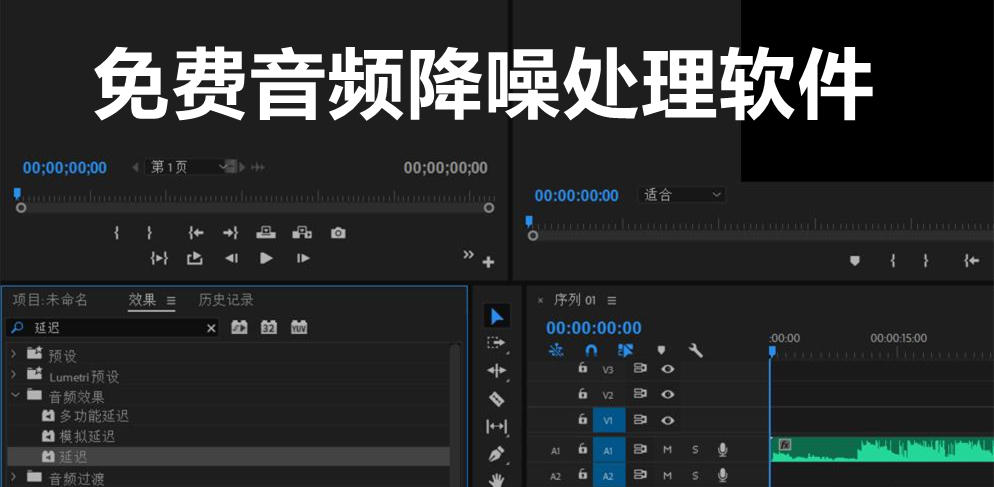Expand the 预设 folder
The image size is (994, 487).
(x=13, y=354)
